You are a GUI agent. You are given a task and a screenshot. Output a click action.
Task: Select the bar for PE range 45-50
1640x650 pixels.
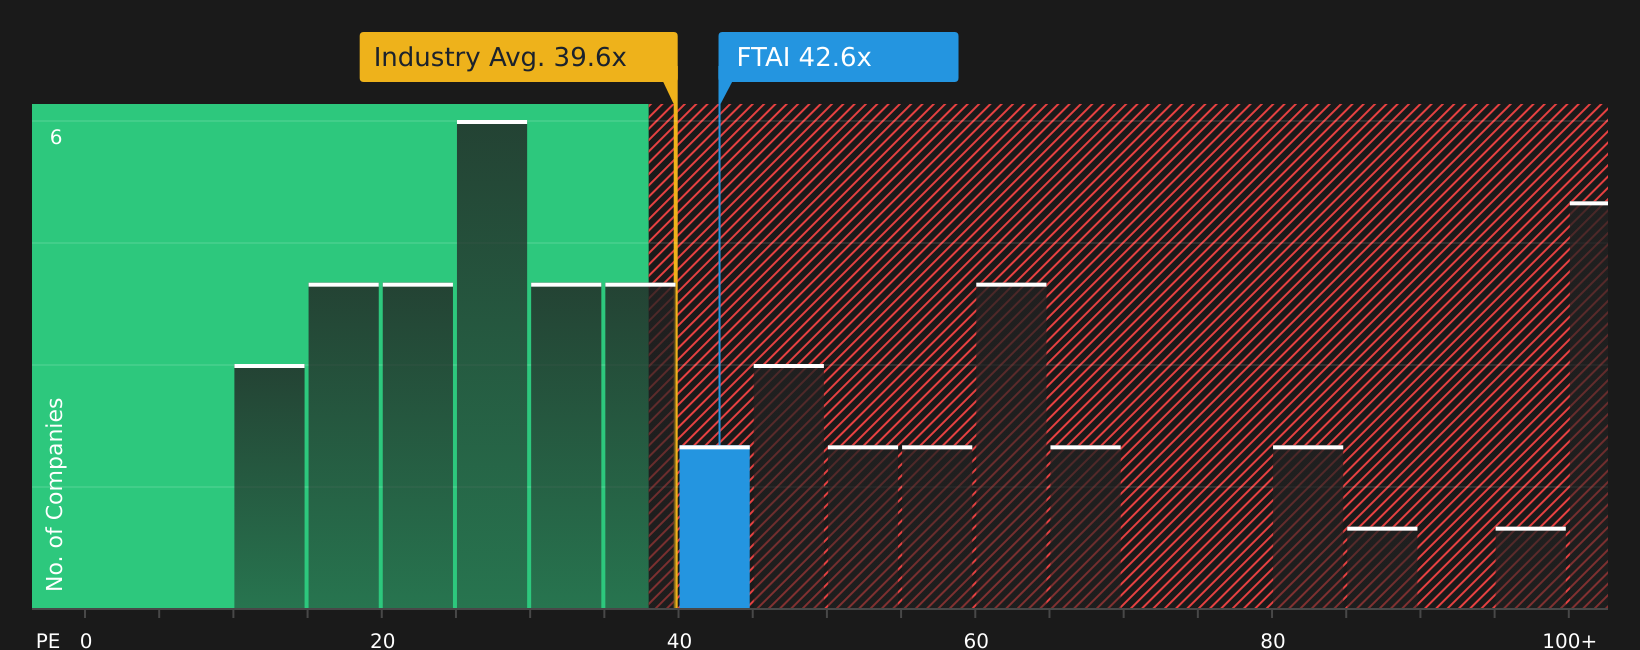(789, 486)
